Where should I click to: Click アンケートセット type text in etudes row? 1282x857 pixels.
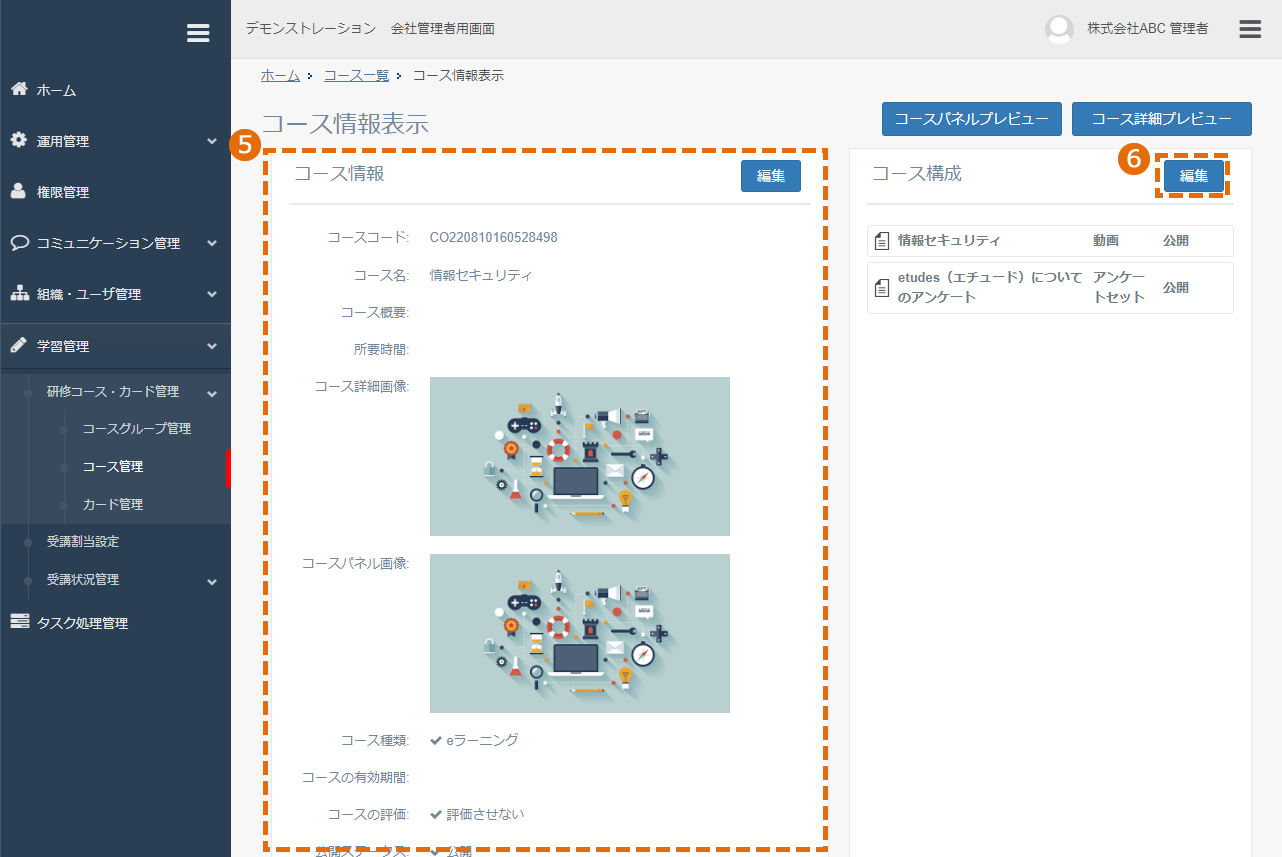tap(1120, 287)
